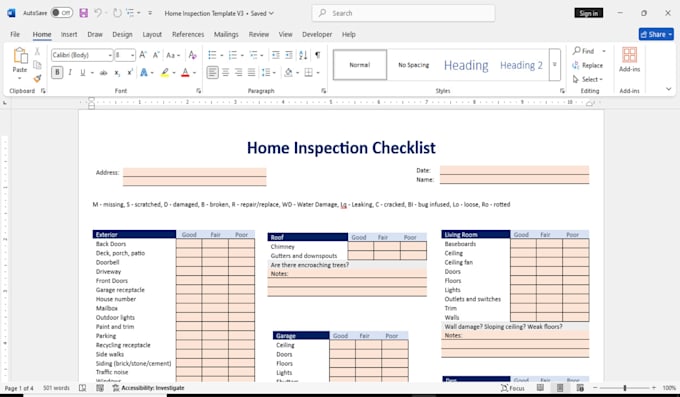Open the font name dropdown
The width and height of the screenshot is (680, 397).
[x=110, y=55]
